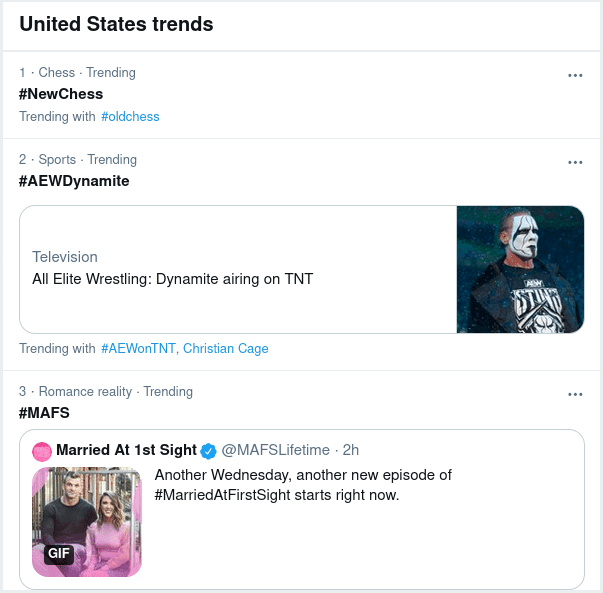
Task: Select the #AEWDynamite trending topic
Action: tap(74, 181)
